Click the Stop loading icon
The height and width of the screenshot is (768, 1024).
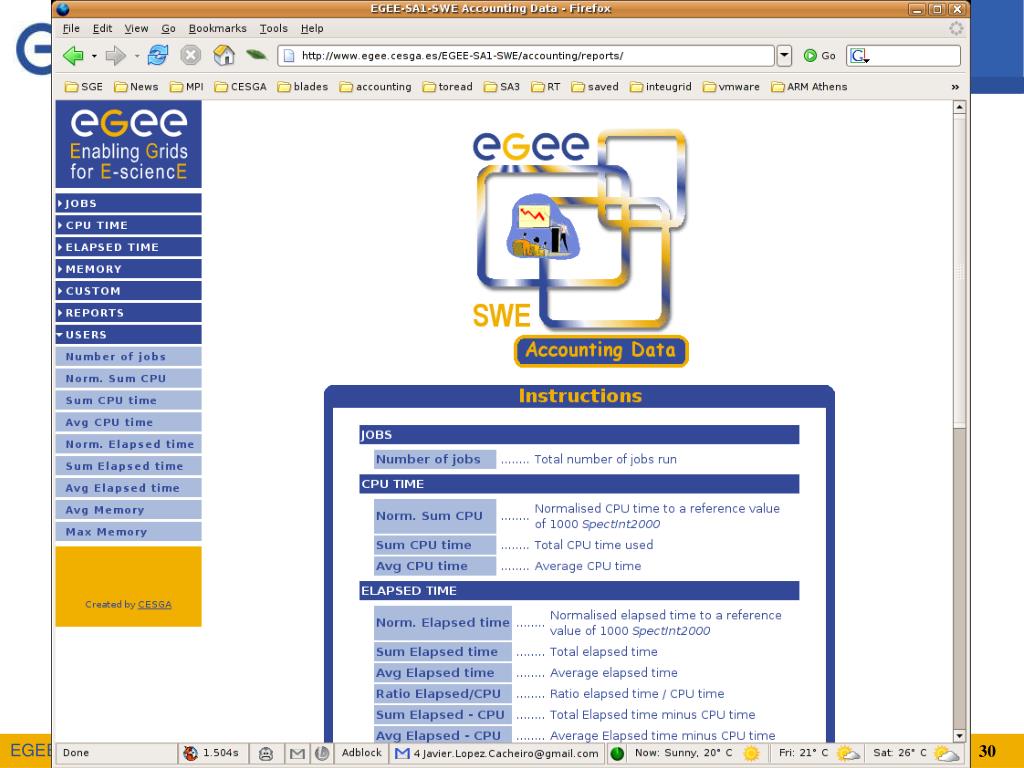[x=190, y=56]
